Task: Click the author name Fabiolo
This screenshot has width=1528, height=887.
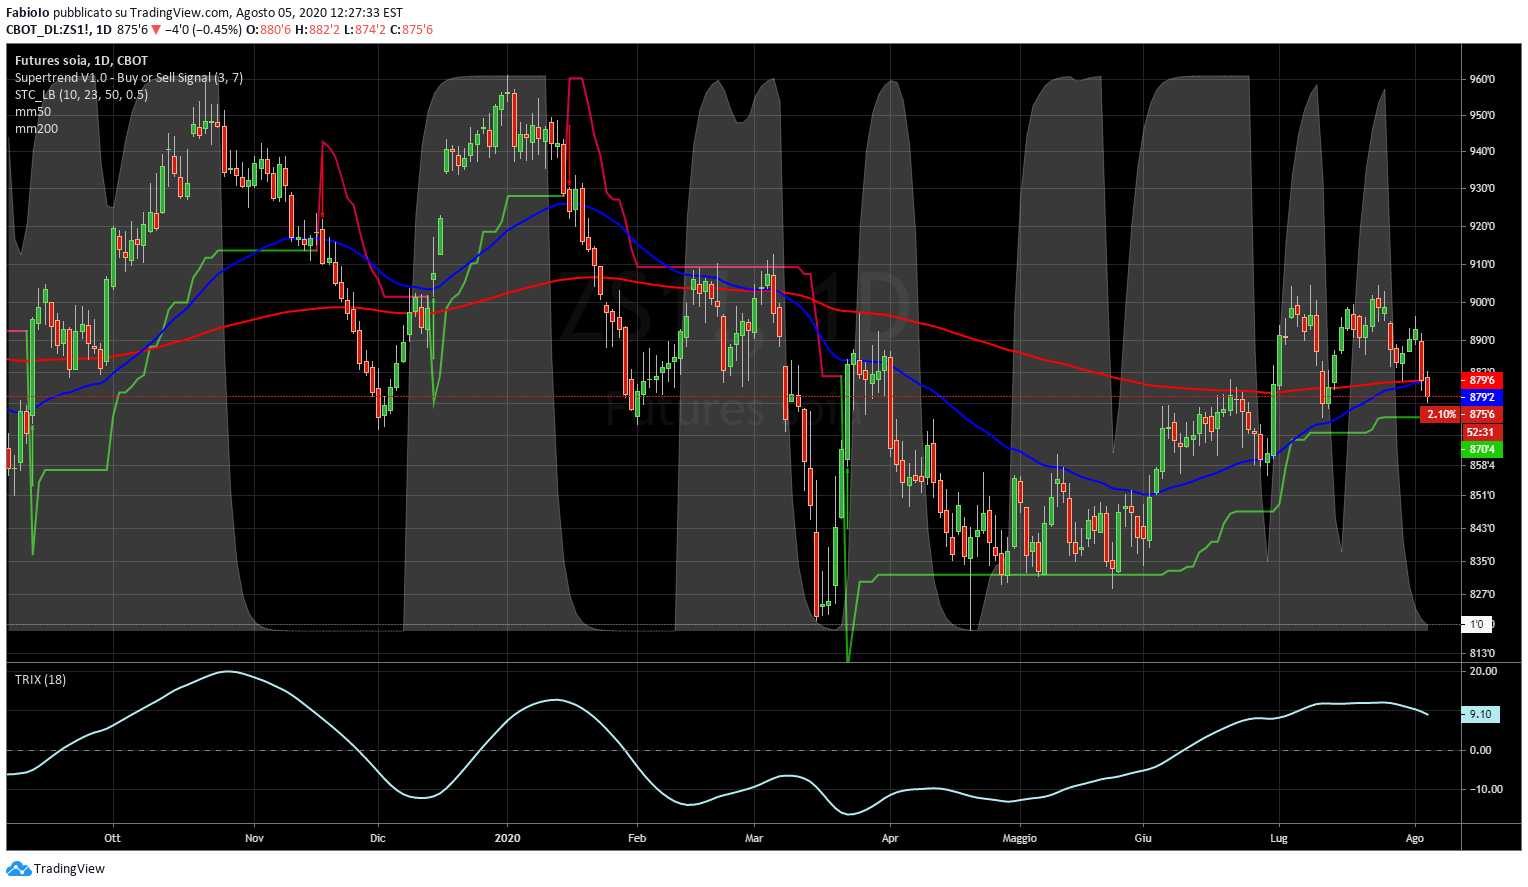Action: click(28, 13)
